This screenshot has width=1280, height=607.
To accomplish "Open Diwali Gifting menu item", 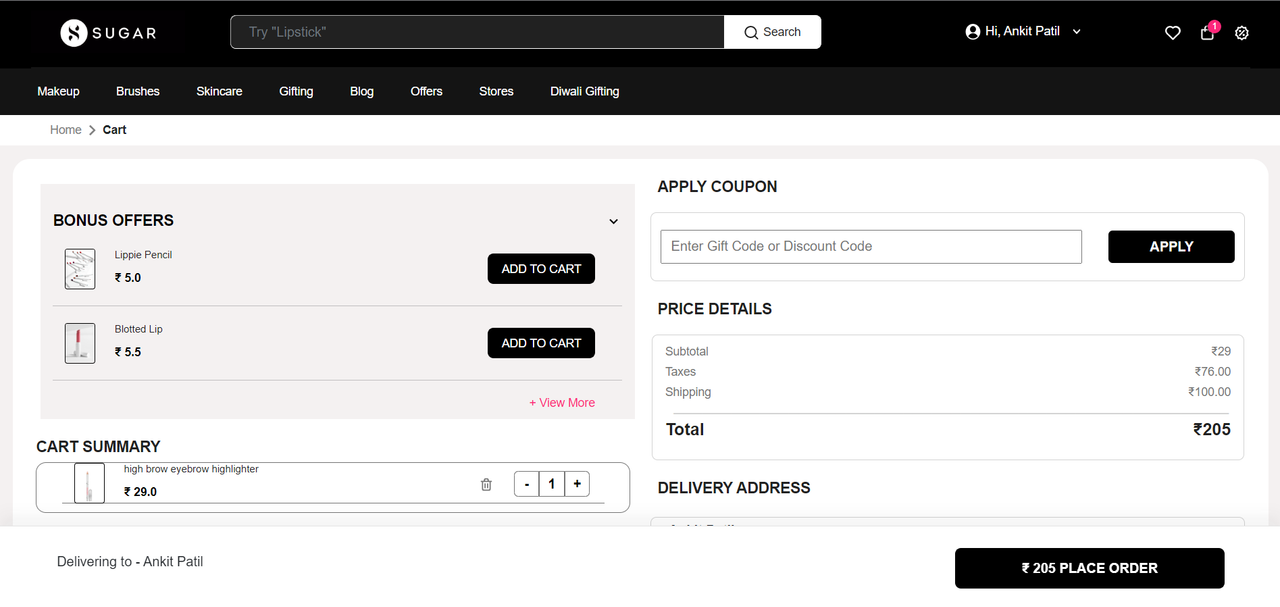I will (585, 91).
